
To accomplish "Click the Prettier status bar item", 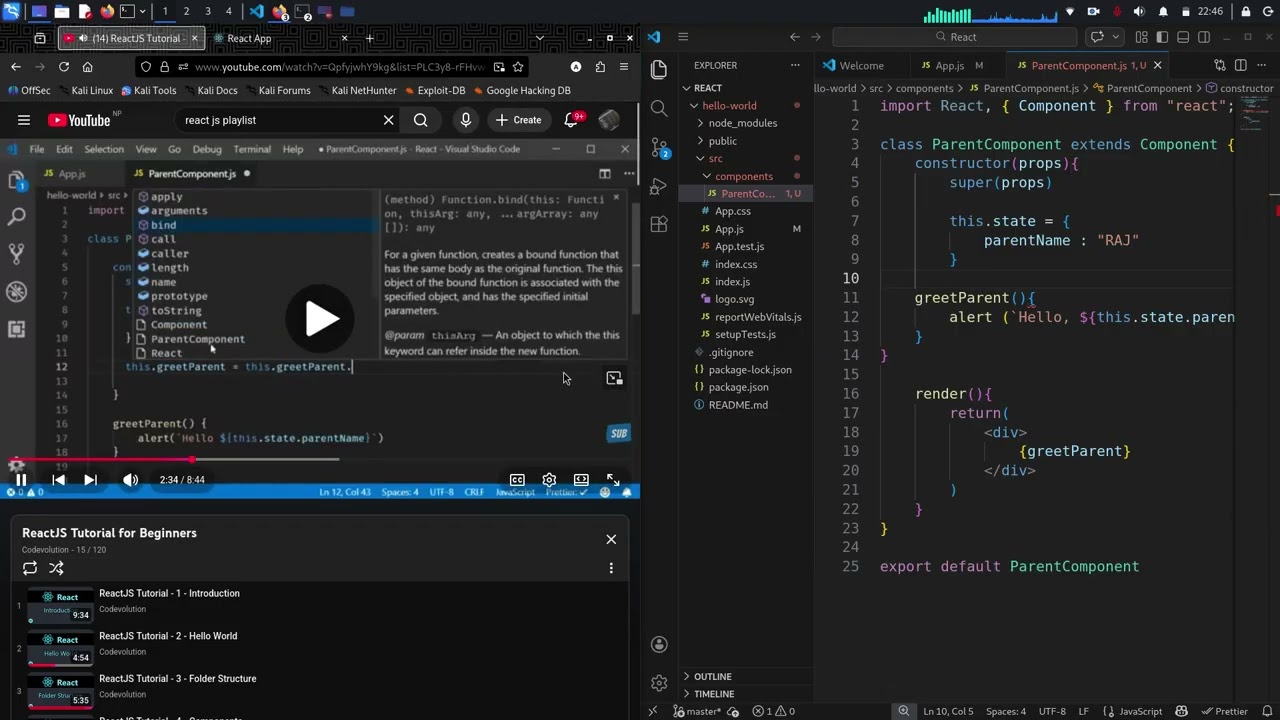I will [x=1224, y=712].
